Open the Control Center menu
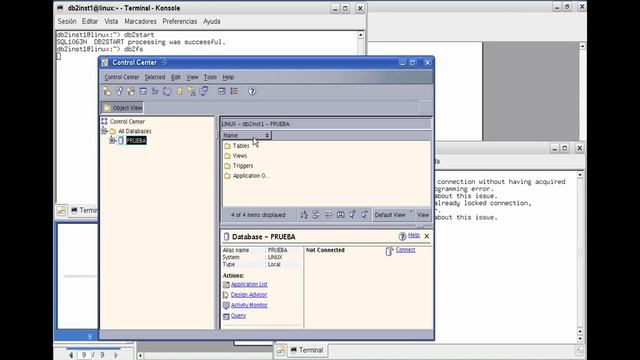The height and width of the screenshot is (360, 640). point(122,77)
